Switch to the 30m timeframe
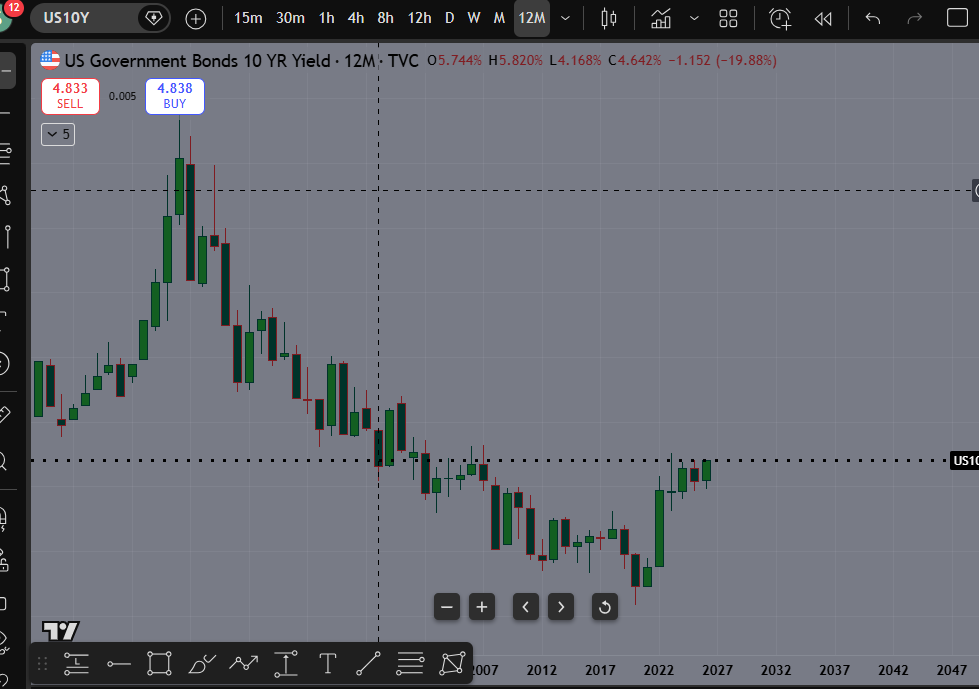The width and height of the screenshot is (979, 689). (x=290, y=18)
